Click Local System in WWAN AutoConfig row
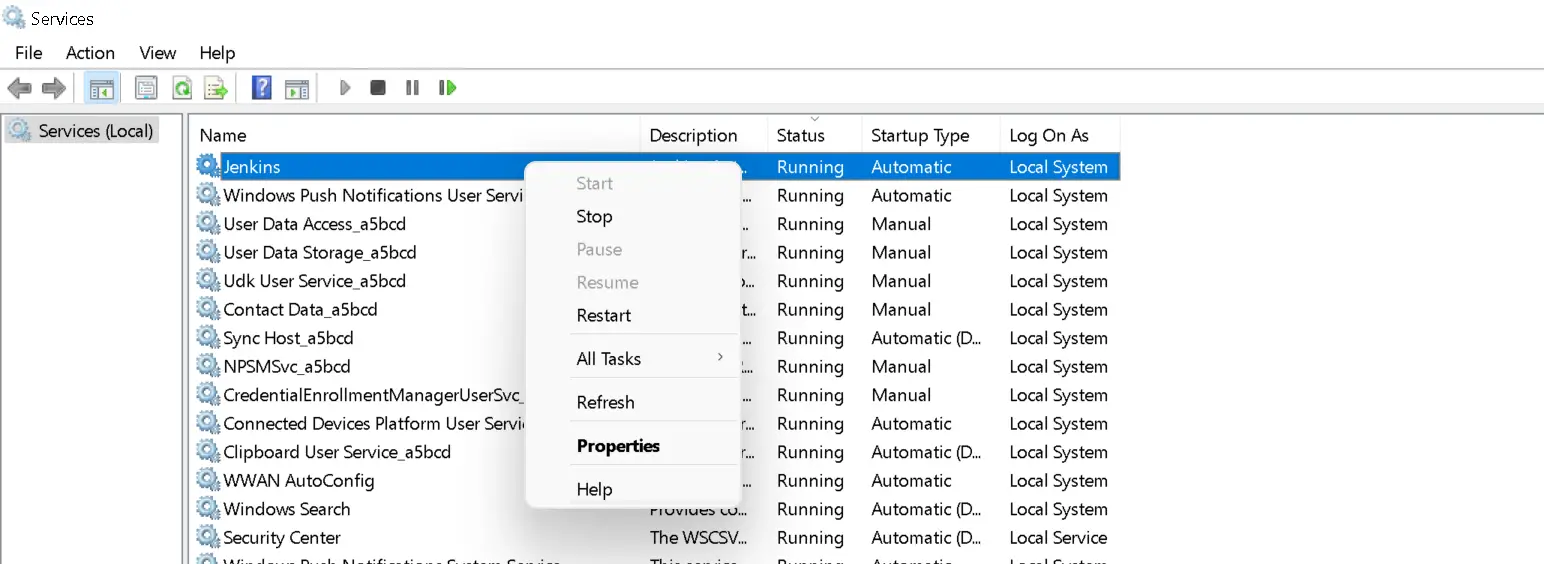This screenshot has height=564, width=1544. point(1058,480)
